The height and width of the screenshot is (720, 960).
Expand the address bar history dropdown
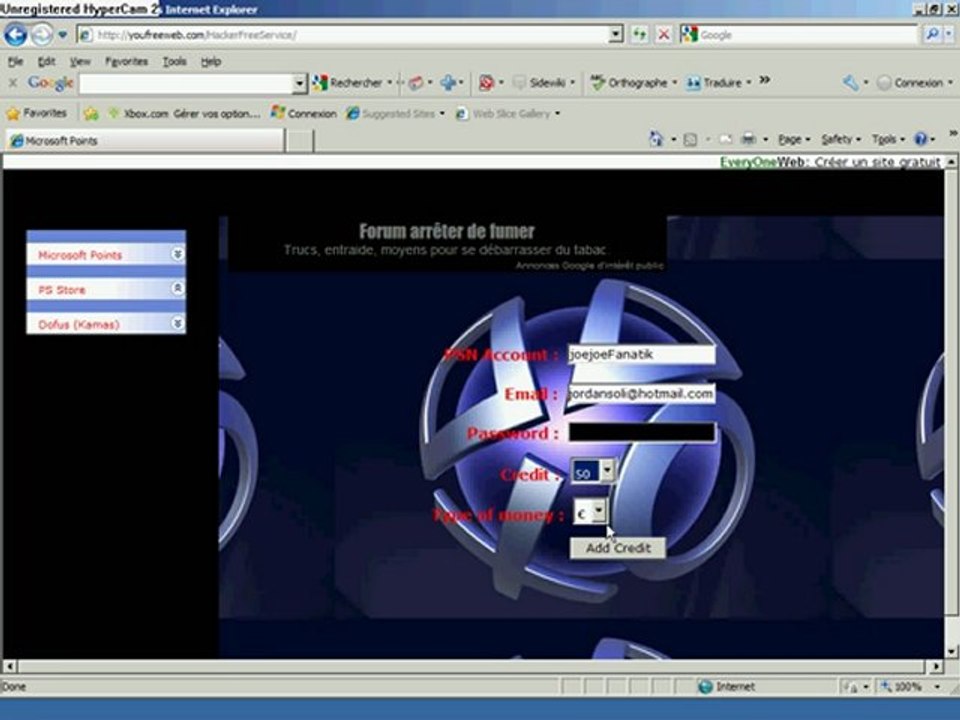(616, 35)
